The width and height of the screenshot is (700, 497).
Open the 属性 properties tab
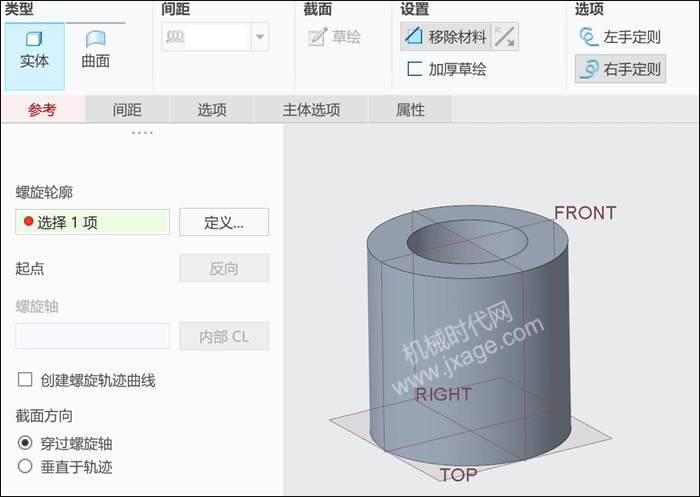(x=410, y=109)
